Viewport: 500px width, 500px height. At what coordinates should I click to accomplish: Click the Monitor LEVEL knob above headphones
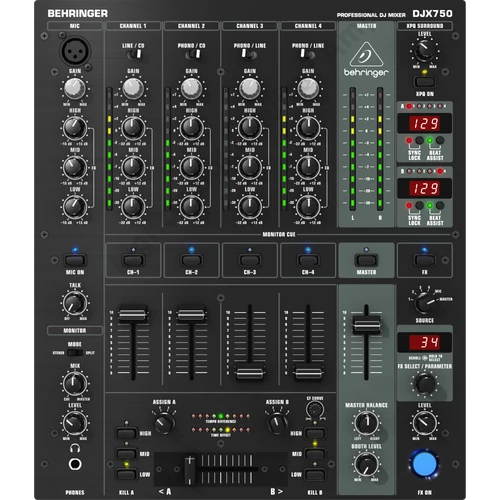pos(75,423)
